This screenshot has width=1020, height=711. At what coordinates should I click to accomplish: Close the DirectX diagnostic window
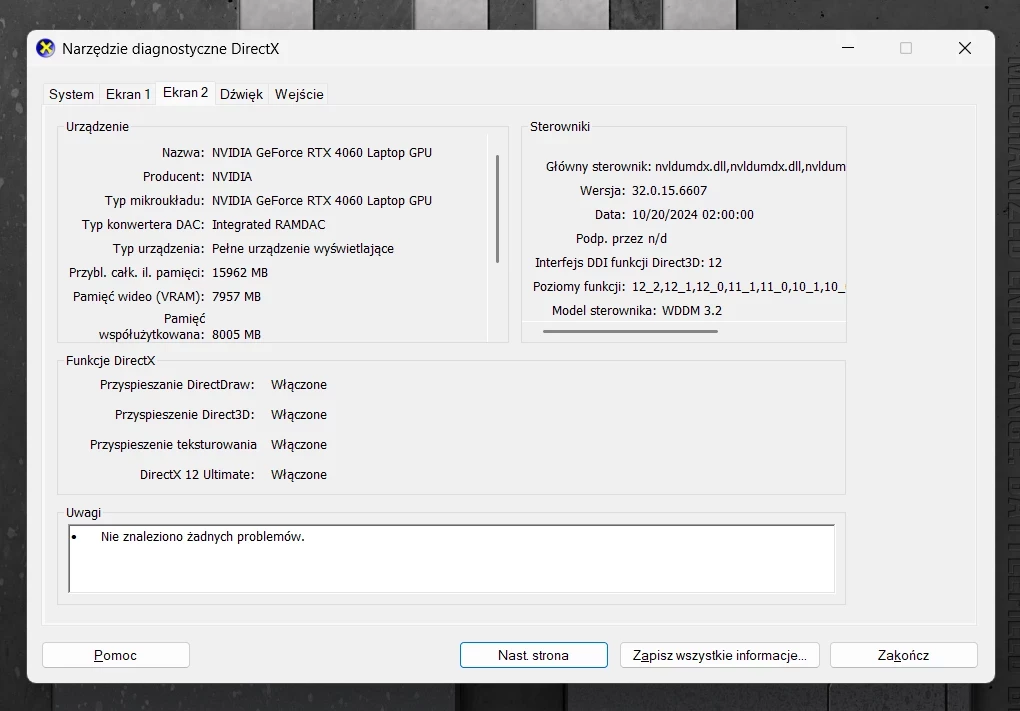point(965,48)
